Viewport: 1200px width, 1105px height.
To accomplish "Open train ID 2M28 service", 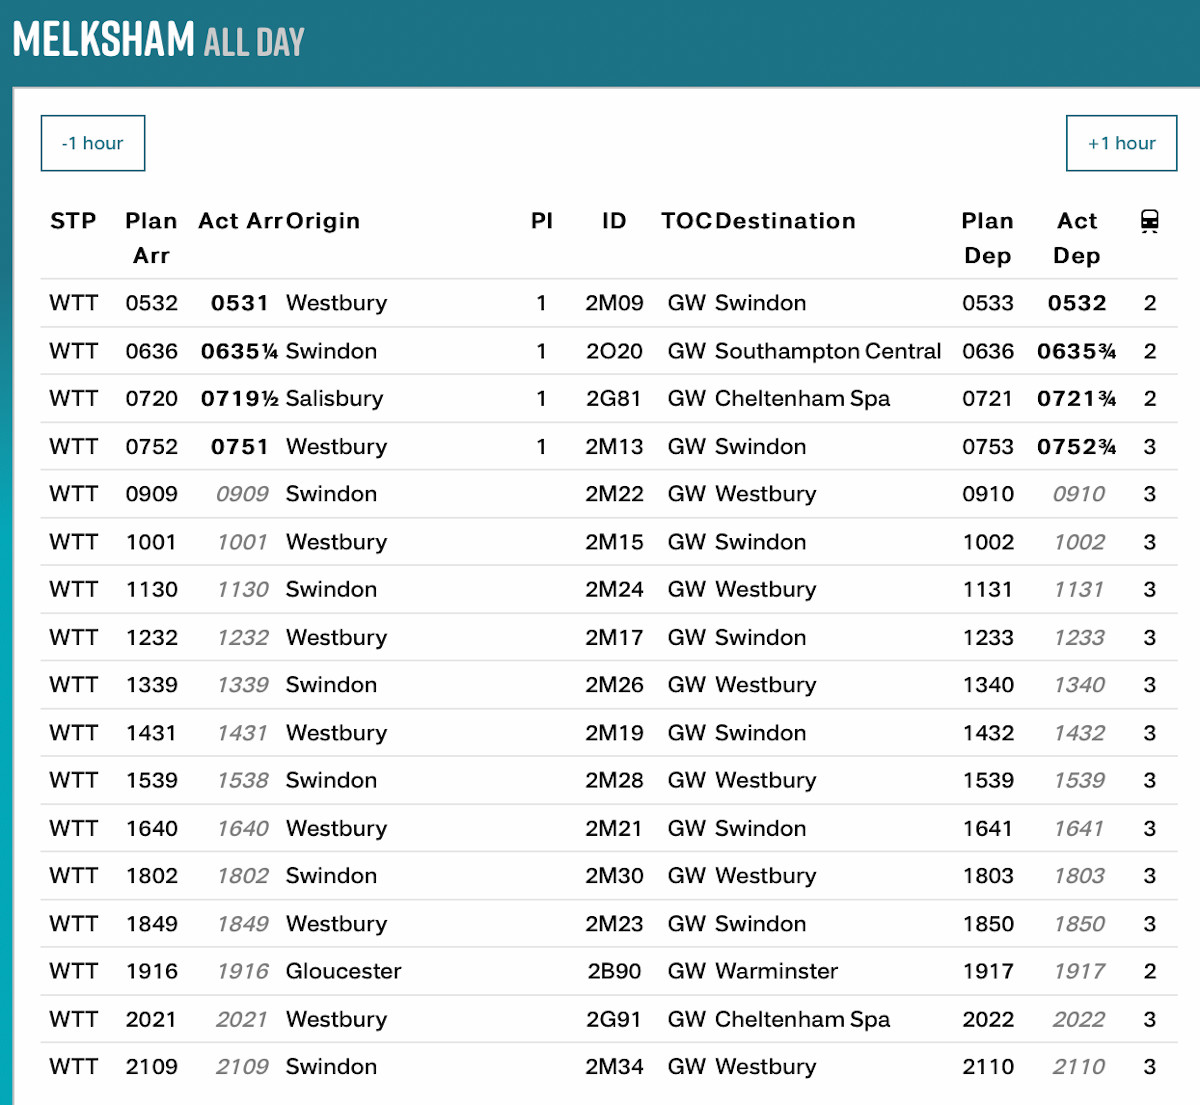I will point(614,780).
